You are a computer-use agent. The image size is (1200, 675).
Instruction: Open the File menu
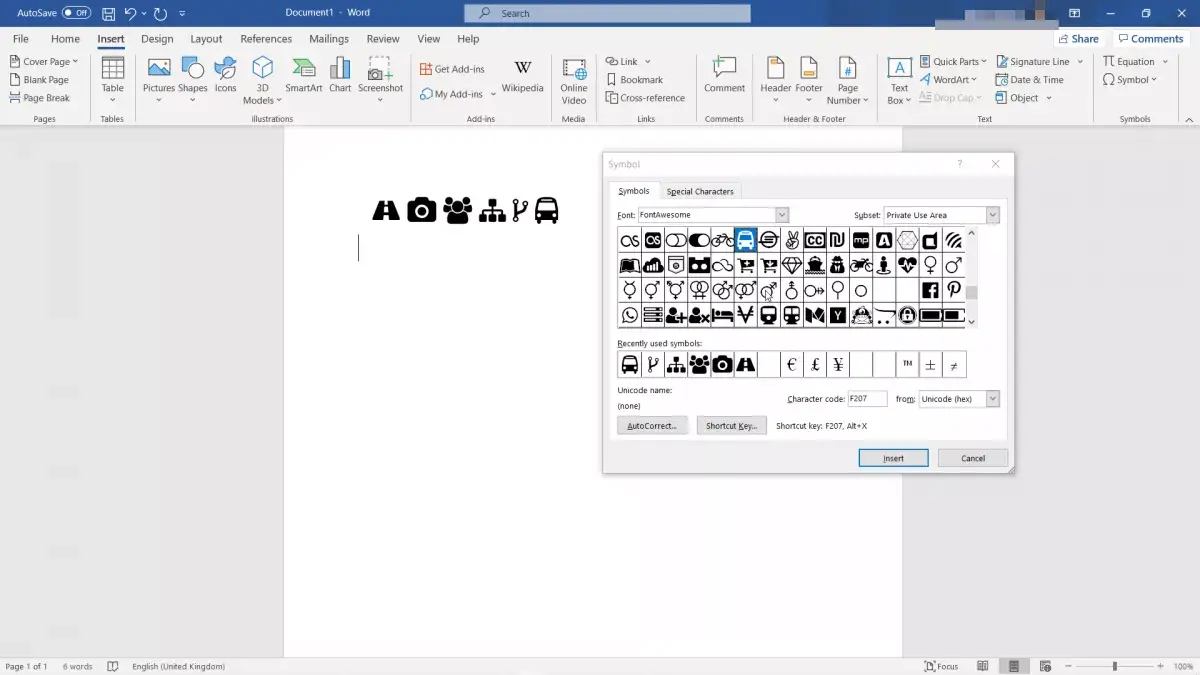(x=20, y=39)
